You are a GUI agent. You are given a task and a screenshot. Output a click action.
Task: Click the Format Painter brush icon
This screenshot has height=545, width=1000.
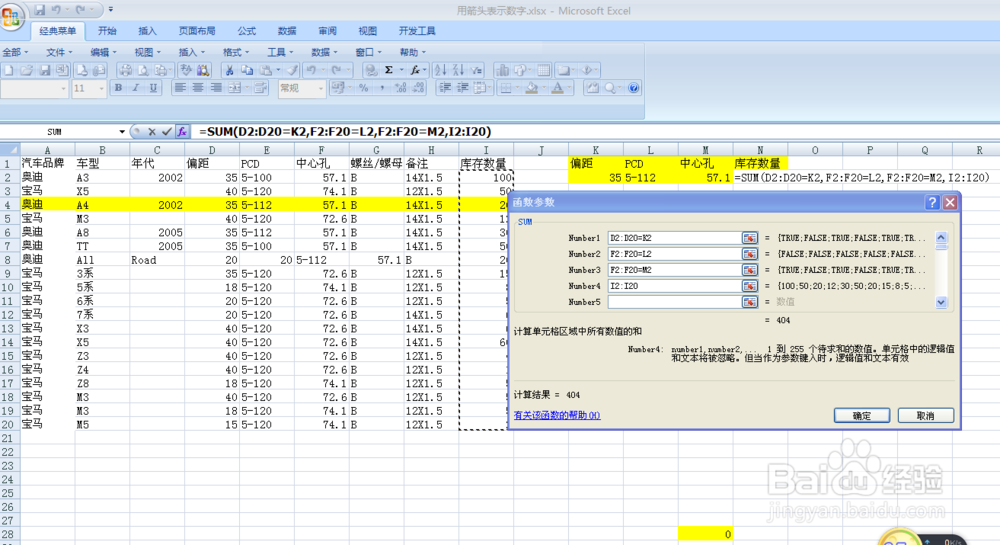tap(292, 70)
